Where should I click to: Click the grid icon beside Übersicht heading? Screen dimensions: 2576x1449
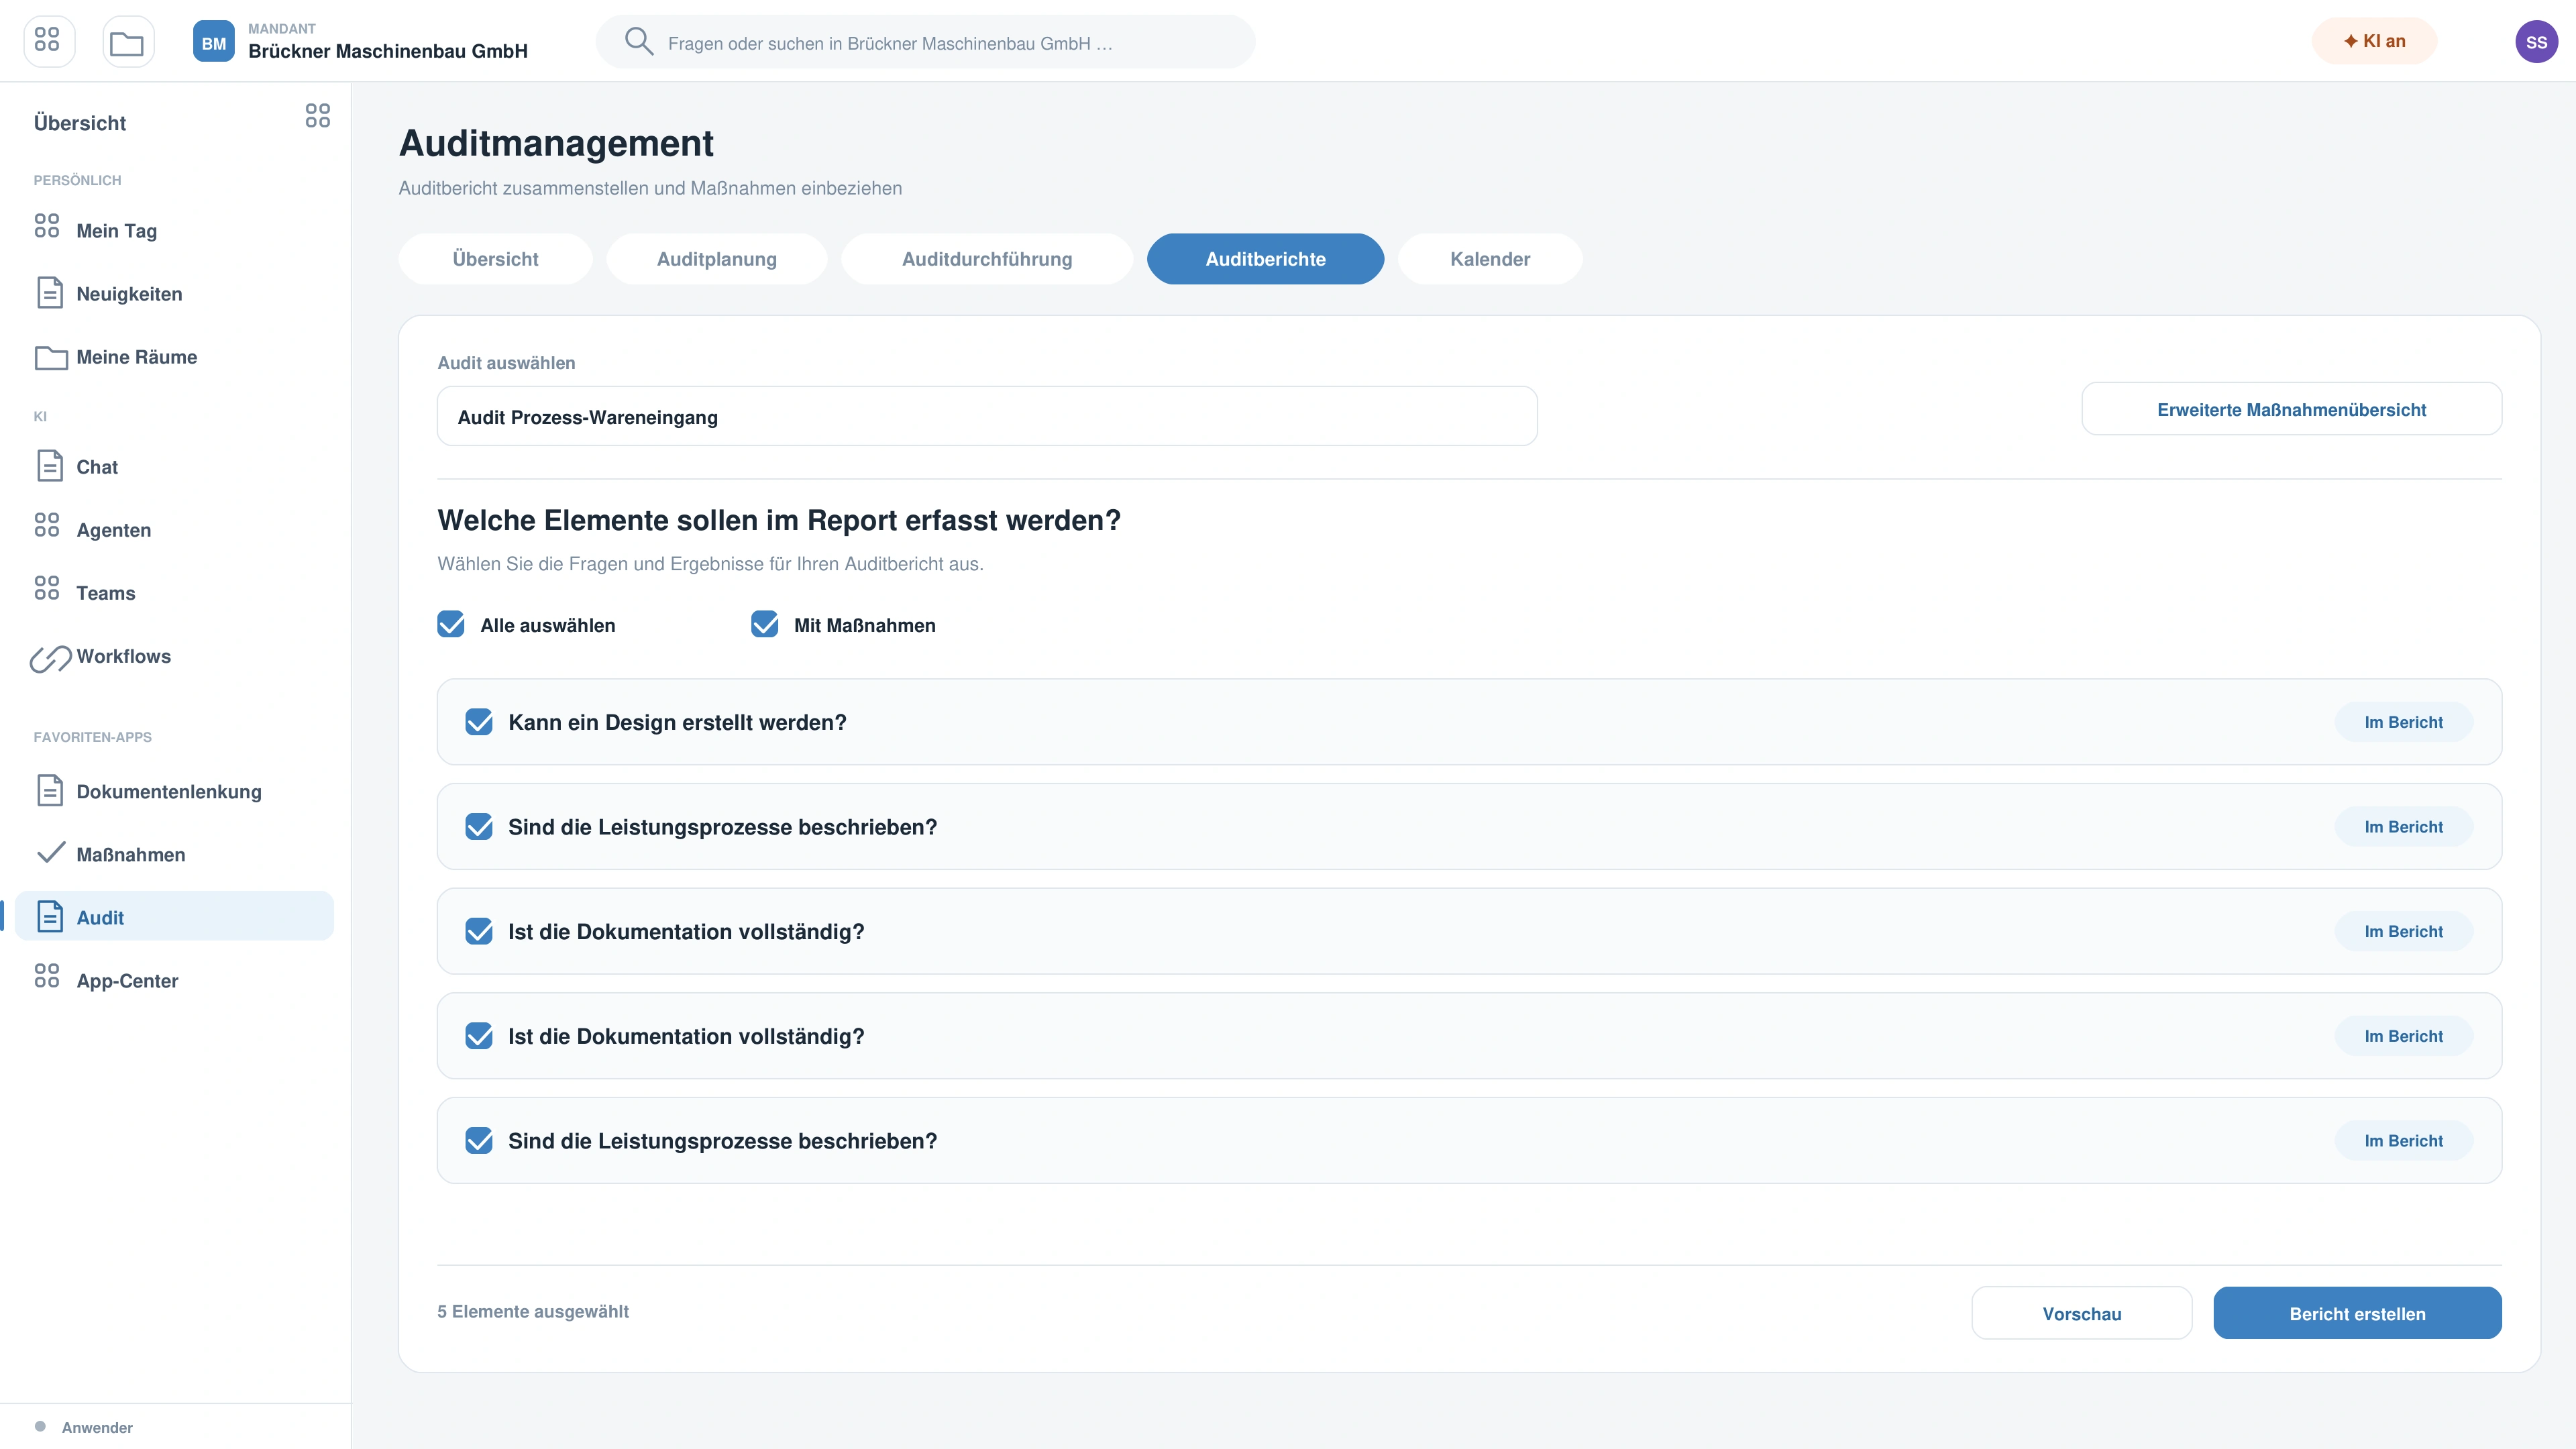coord(317,116)
